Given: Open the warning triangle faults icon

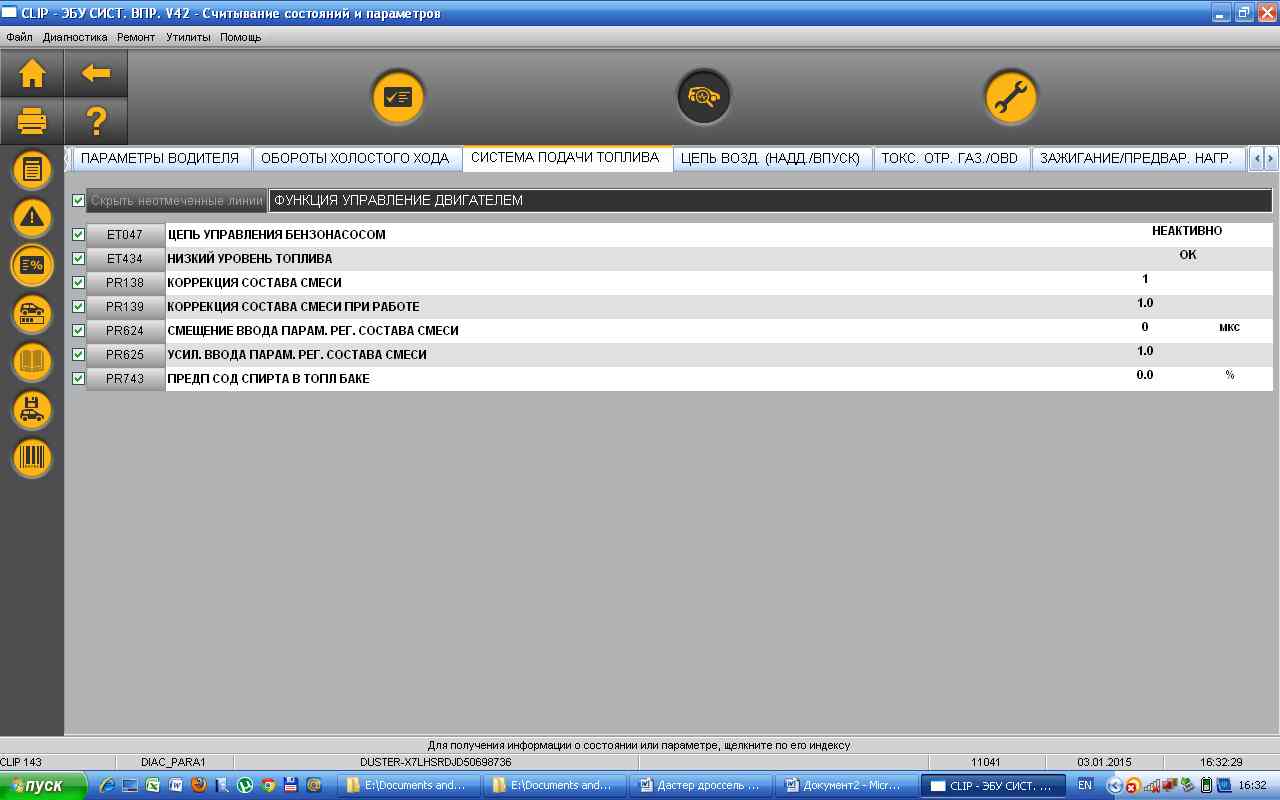Looking at the screenshot, I should coord(32,217).
